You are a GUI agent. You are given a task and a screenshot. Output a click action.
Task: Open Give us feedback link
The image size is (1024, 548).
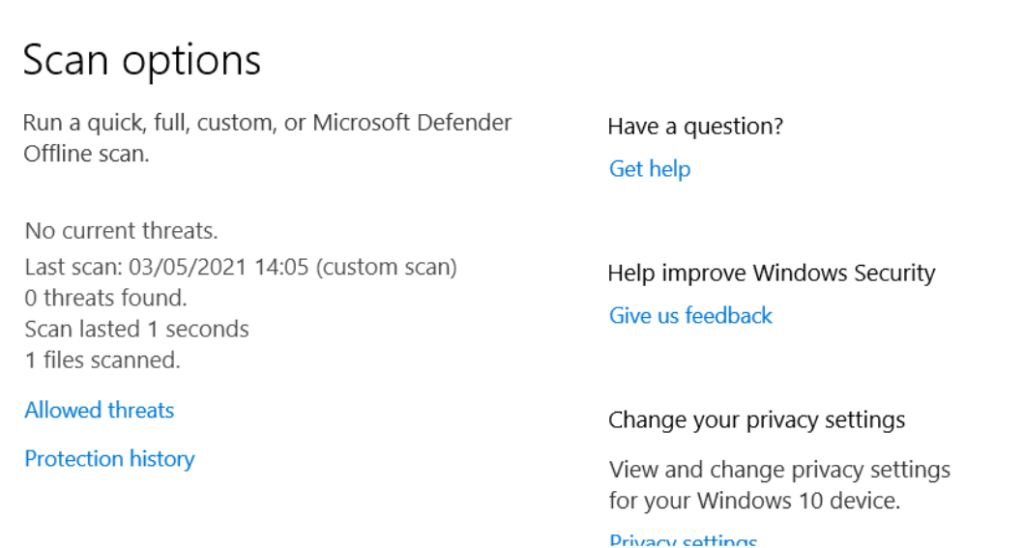pos(690,316)
